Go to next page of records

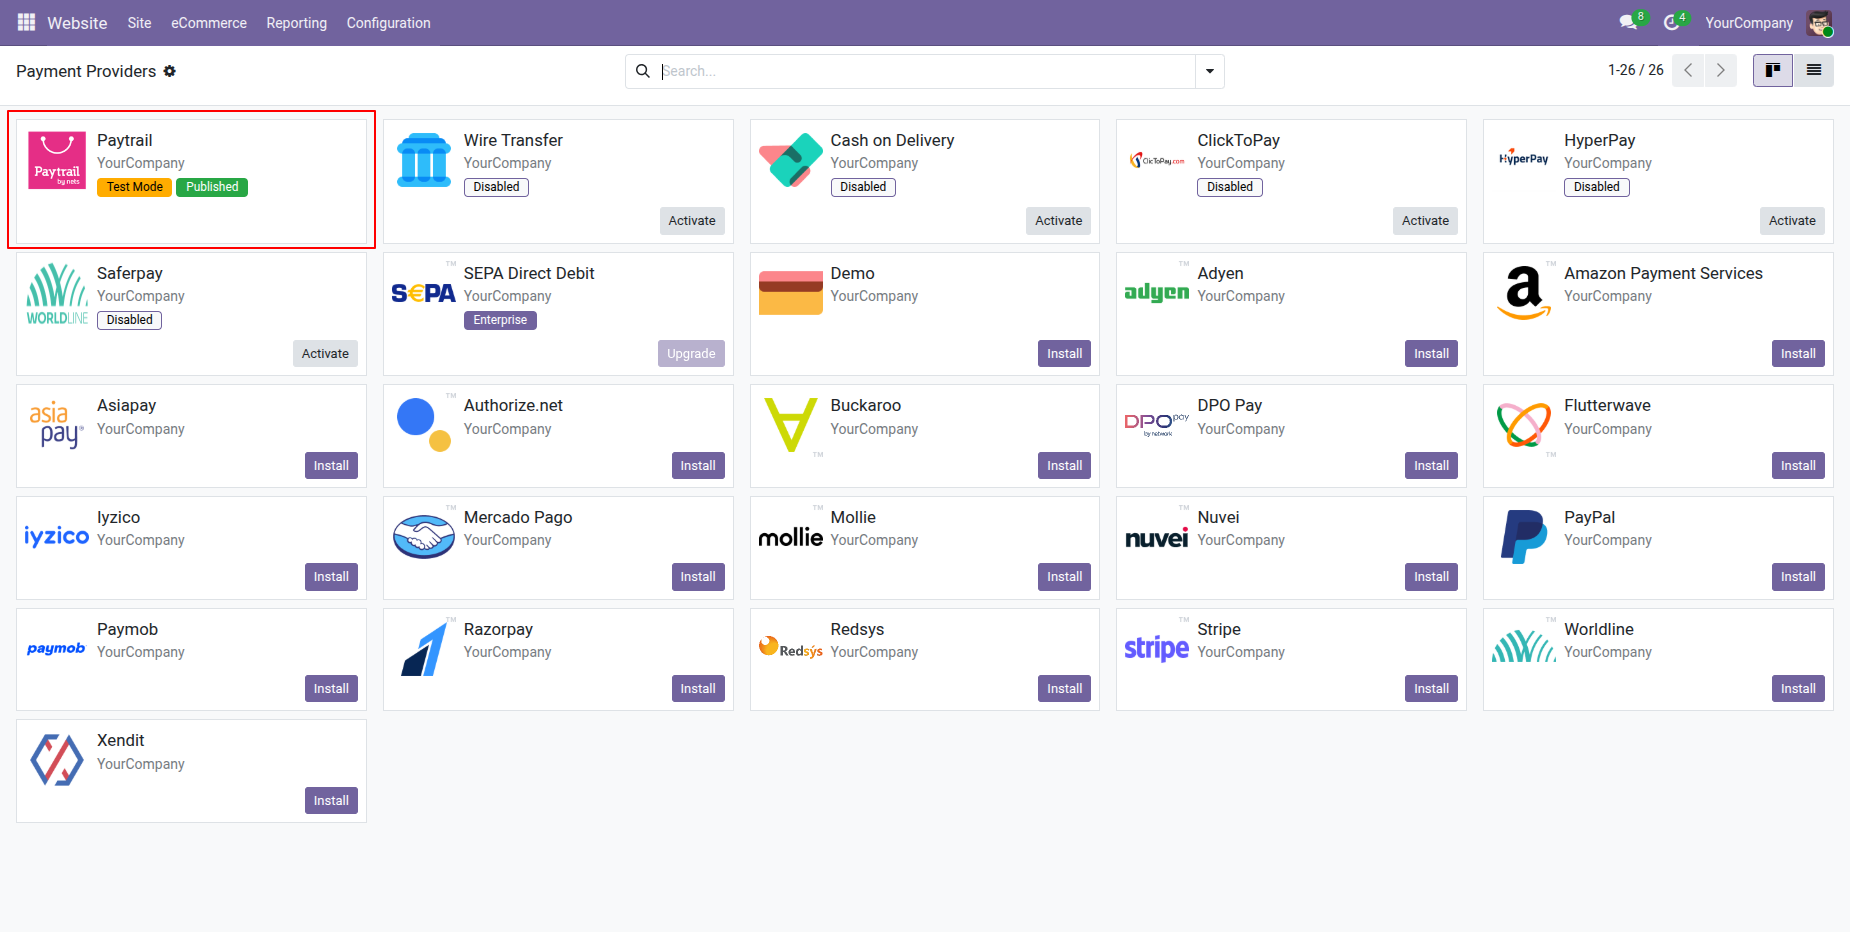point(1721,71)
